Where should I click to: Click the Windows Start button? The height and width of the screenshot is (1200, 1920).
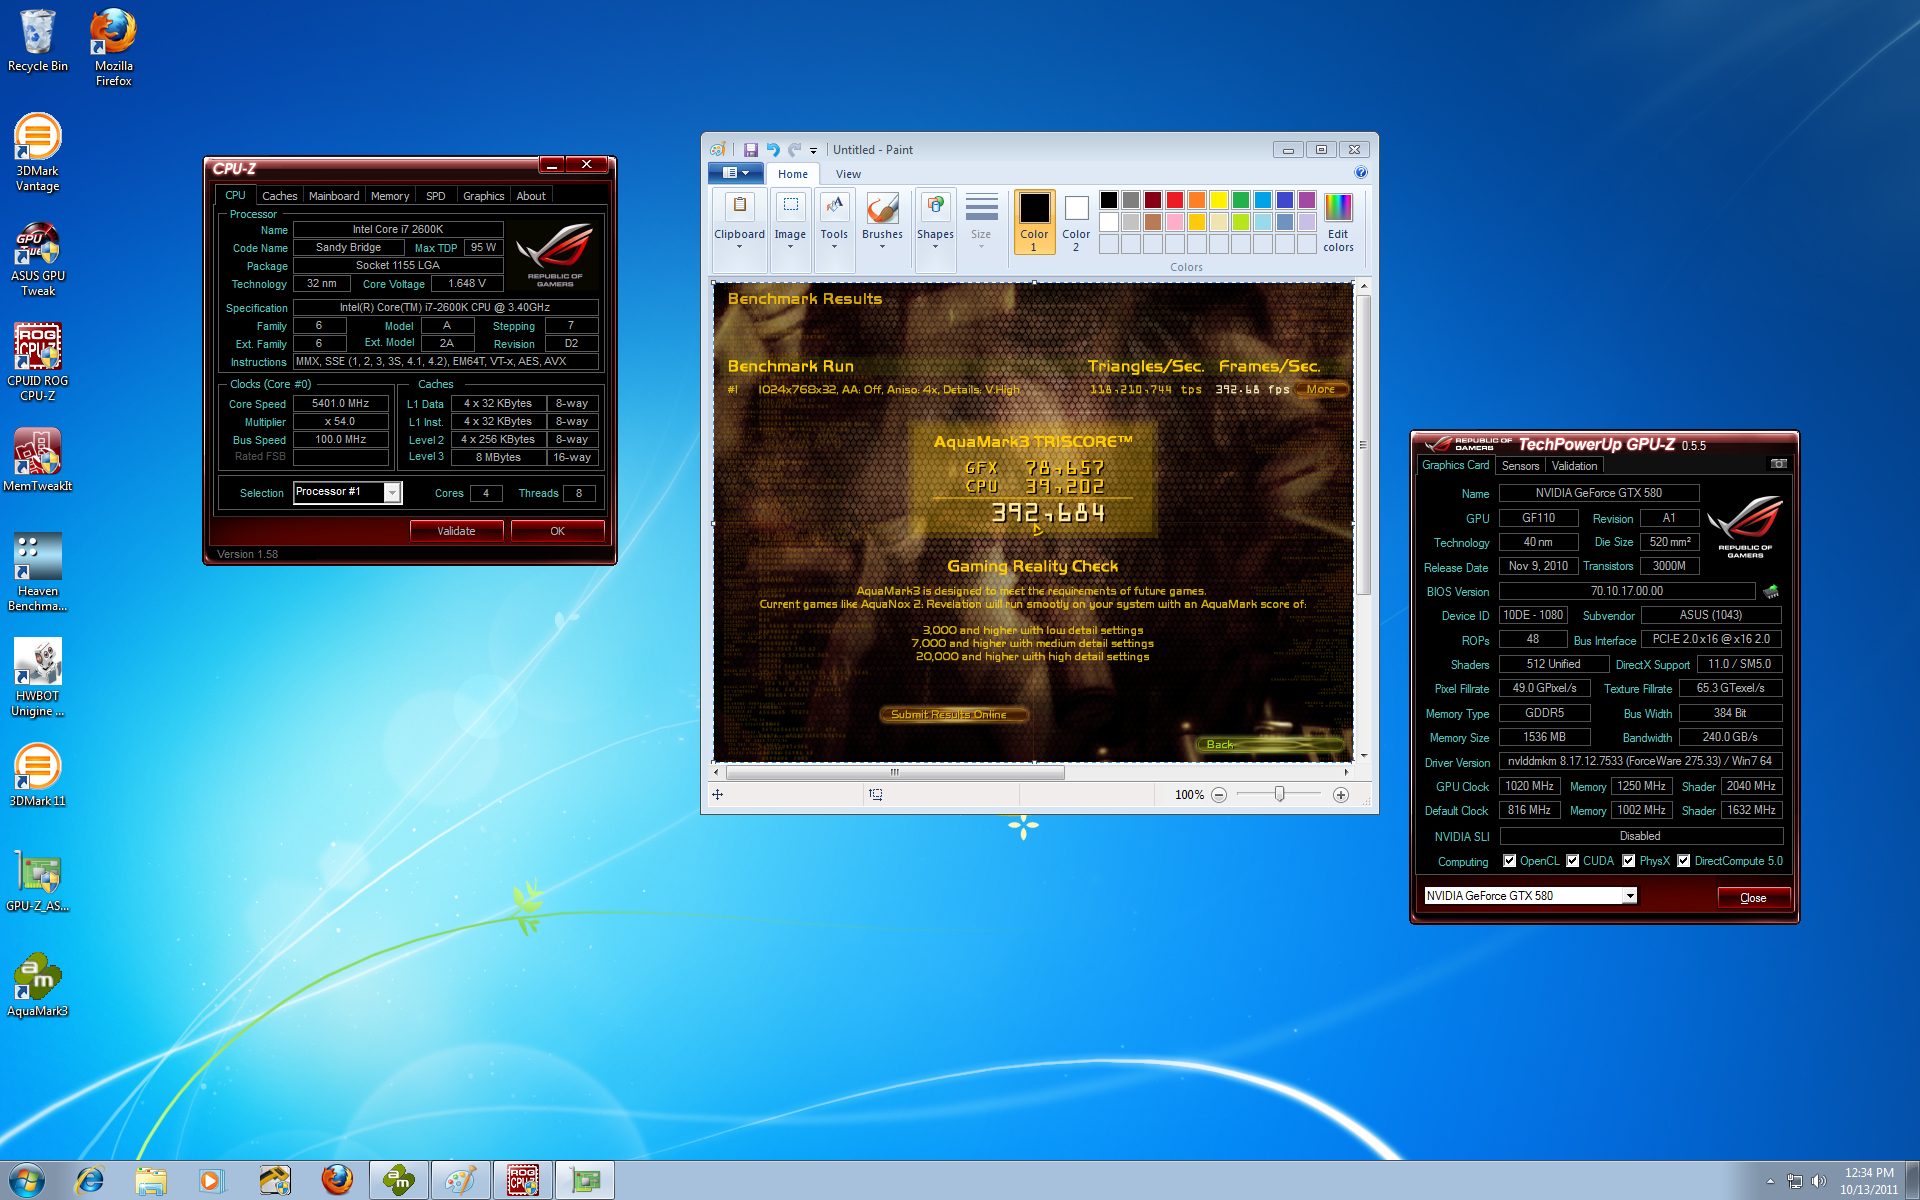coord(27,1180)
